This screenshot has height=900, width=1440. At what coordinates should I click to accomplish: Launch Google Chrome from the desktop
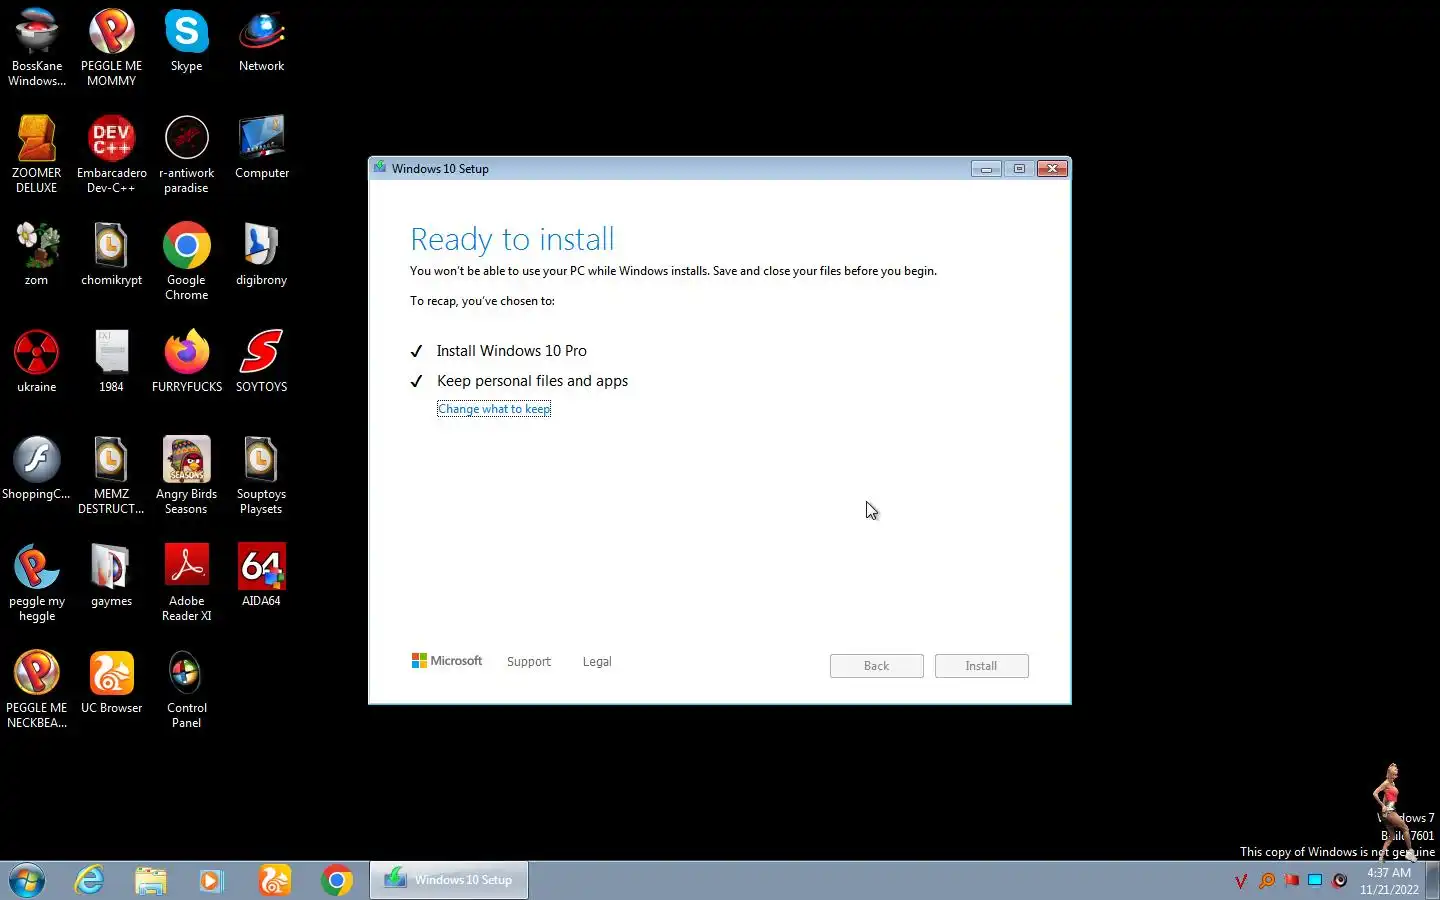186,261
